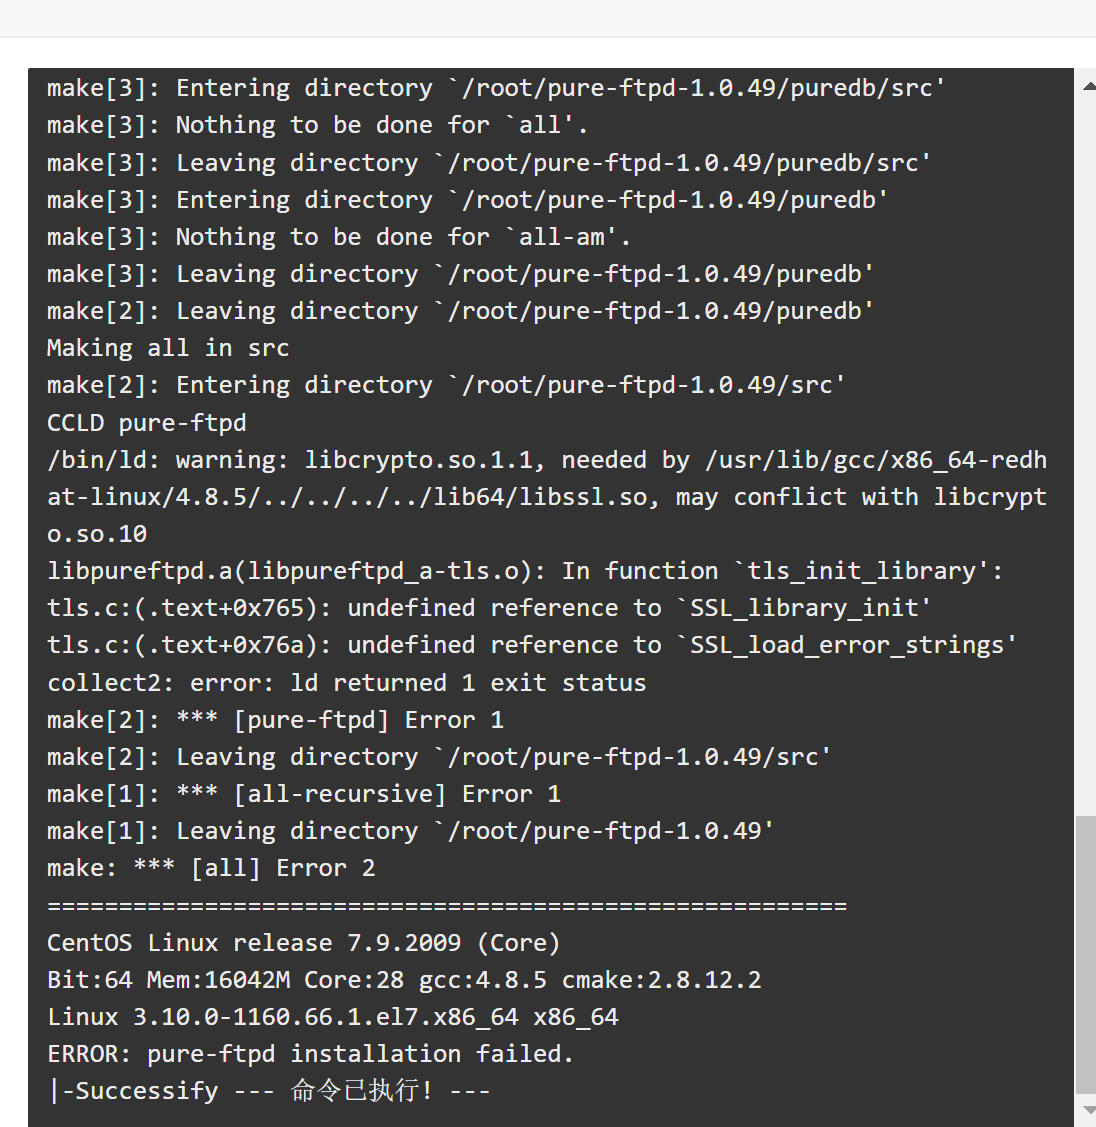Viewport: 1096px width, 1127px height.
Task: Click the 'Making all in src' line
Action: click(168, 348)
